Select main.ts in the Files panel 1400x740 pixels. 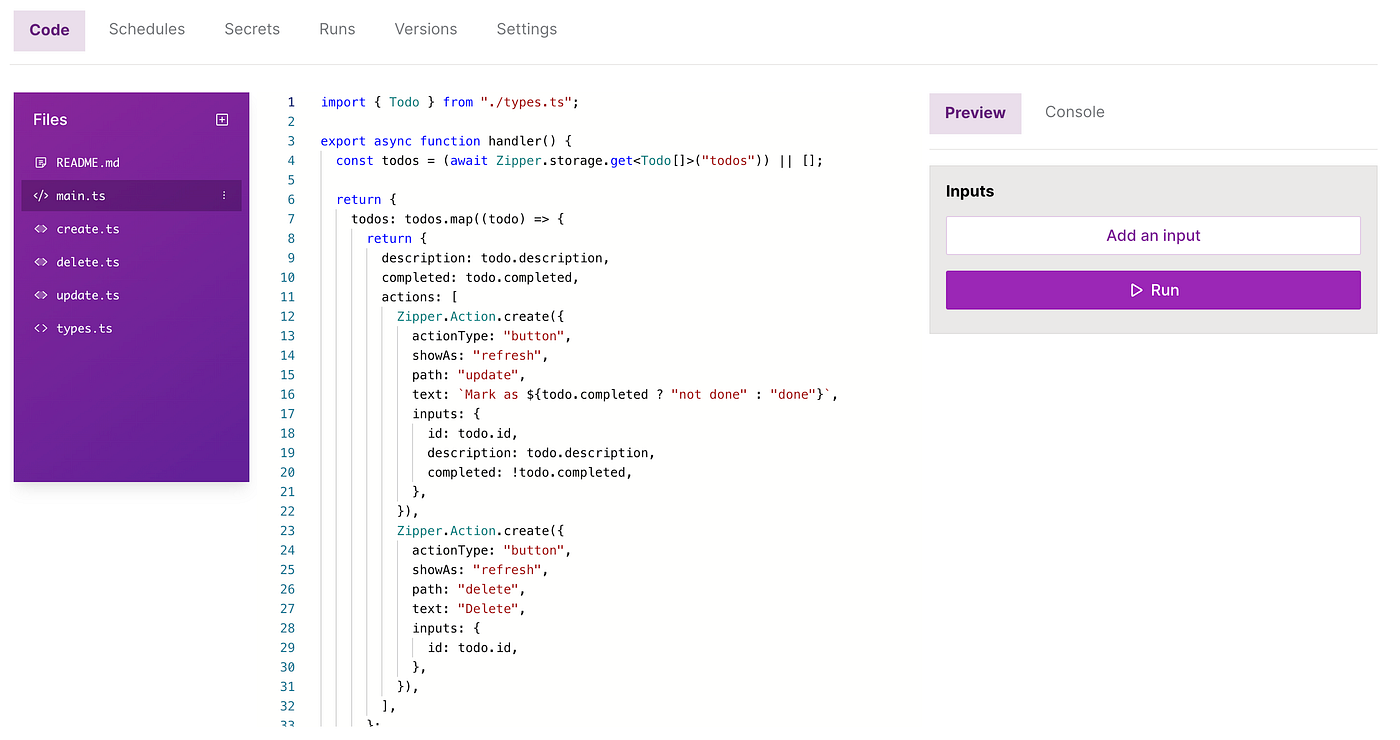132,196
